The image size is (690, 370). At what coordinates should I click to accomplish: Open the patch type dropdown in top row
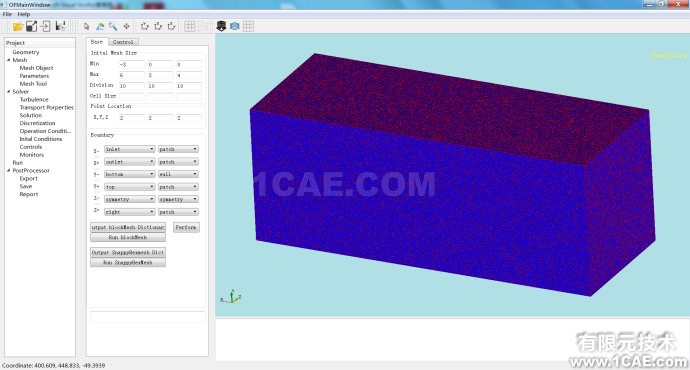pos(178,187)
